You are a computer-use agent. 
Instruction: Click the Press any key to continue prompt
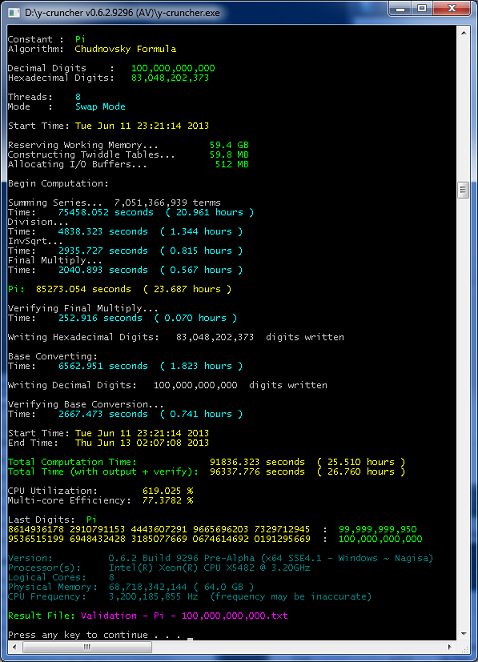point(95,635)
